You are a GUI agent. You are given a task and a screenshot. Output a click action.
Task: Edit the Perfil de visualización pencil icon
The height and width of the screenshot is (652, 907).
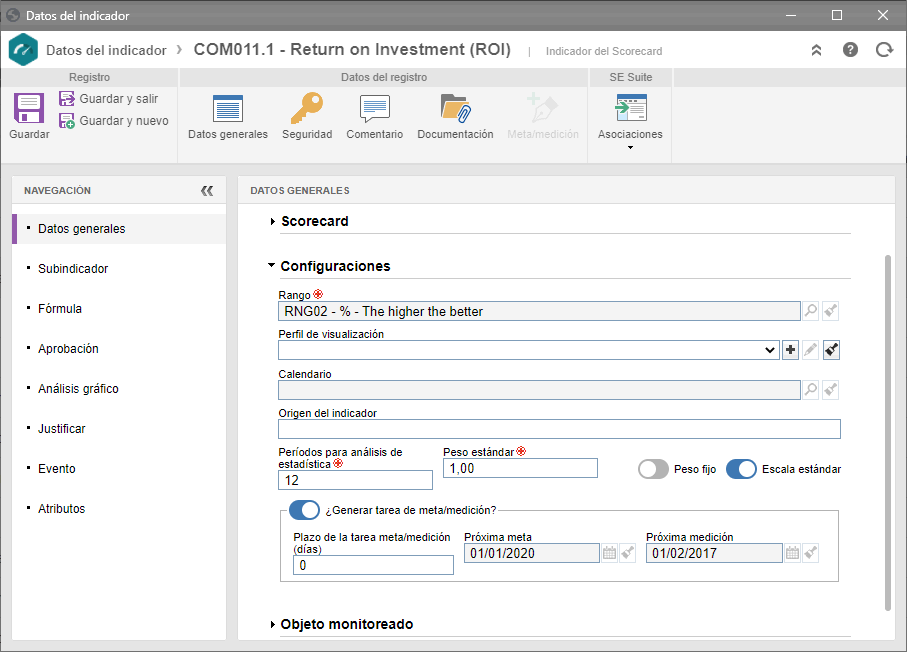pos(810,349)
